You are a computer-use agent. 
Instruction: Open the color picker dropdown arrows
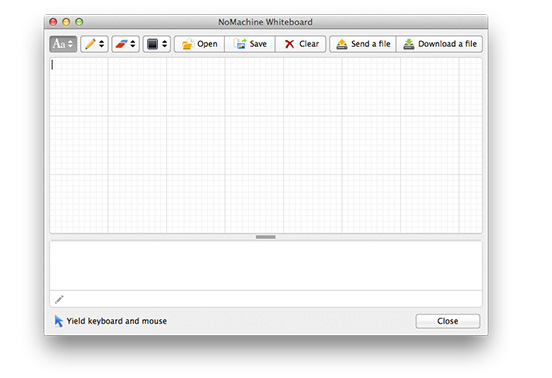tap(164, 44)
